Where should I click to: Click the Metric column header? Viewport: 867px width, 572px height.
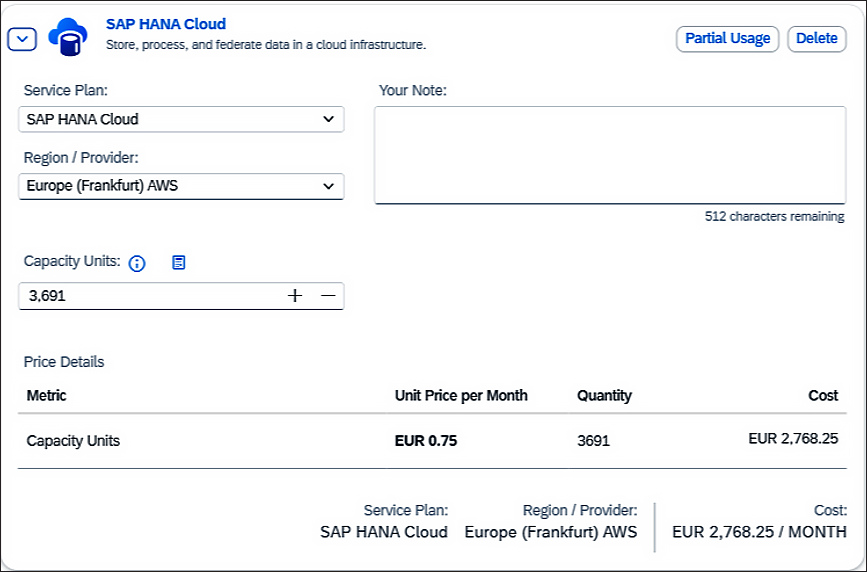pos(46,396)
